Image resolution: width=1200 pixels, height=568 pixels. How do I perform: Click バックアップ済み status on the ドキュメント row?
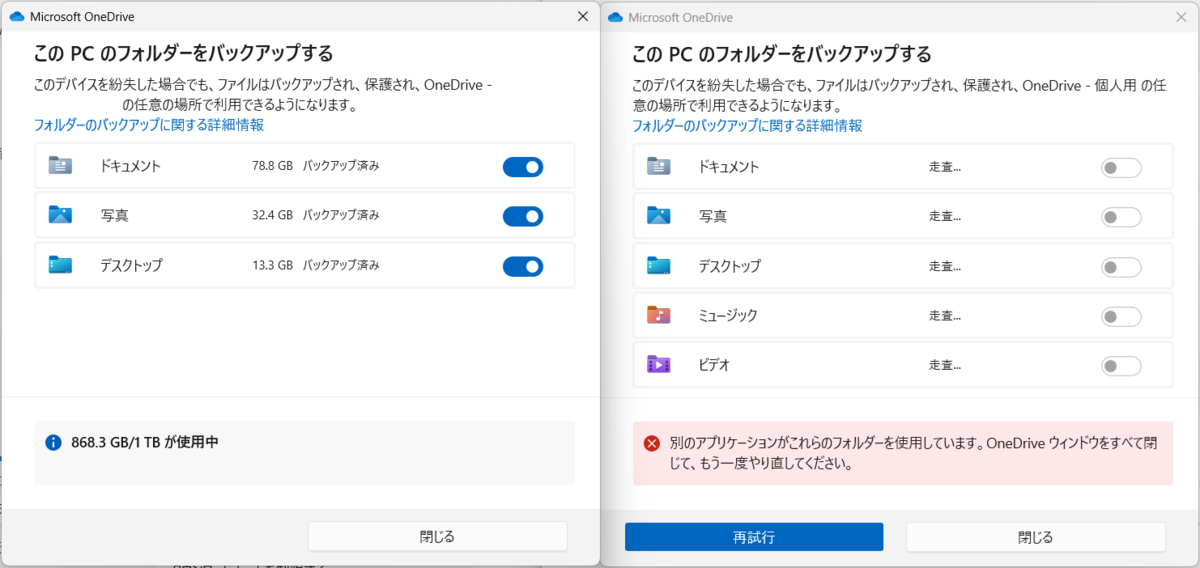pos(341,167)
